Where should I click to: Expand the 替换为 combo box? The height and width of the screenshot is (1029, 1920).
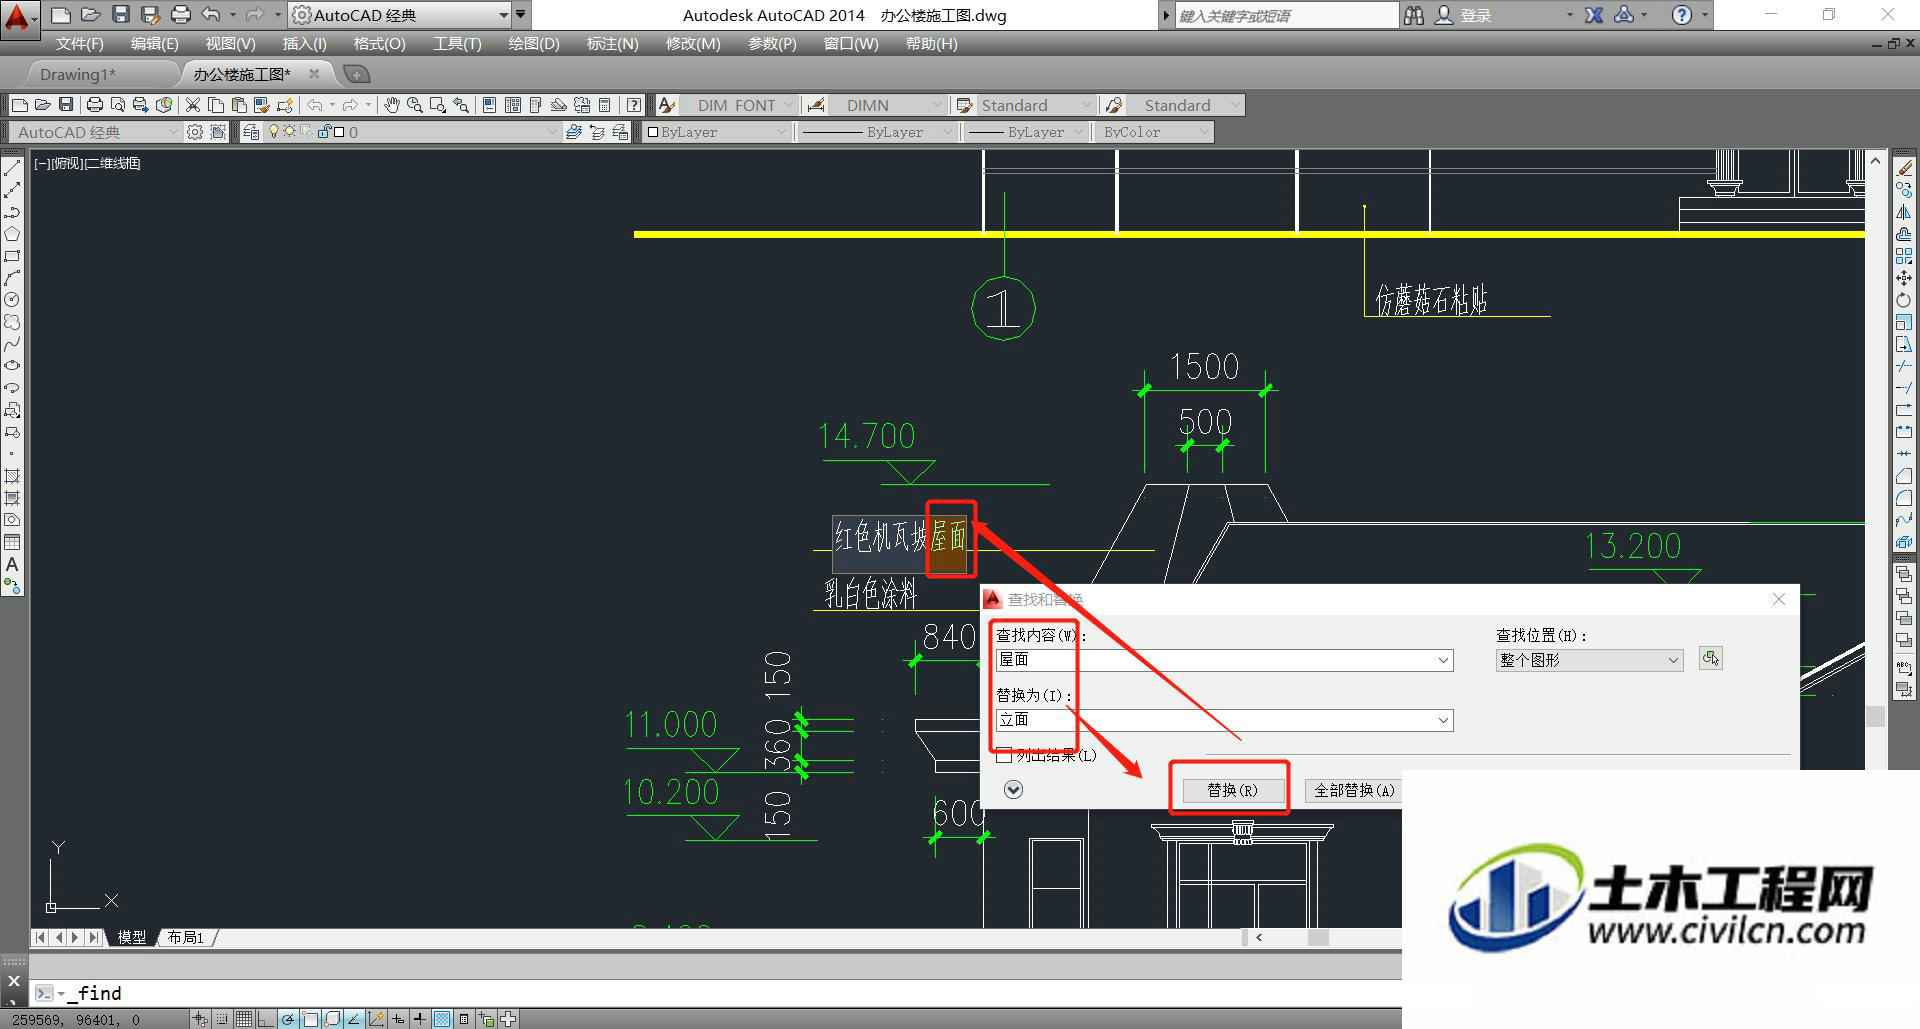pos(1443,720)
